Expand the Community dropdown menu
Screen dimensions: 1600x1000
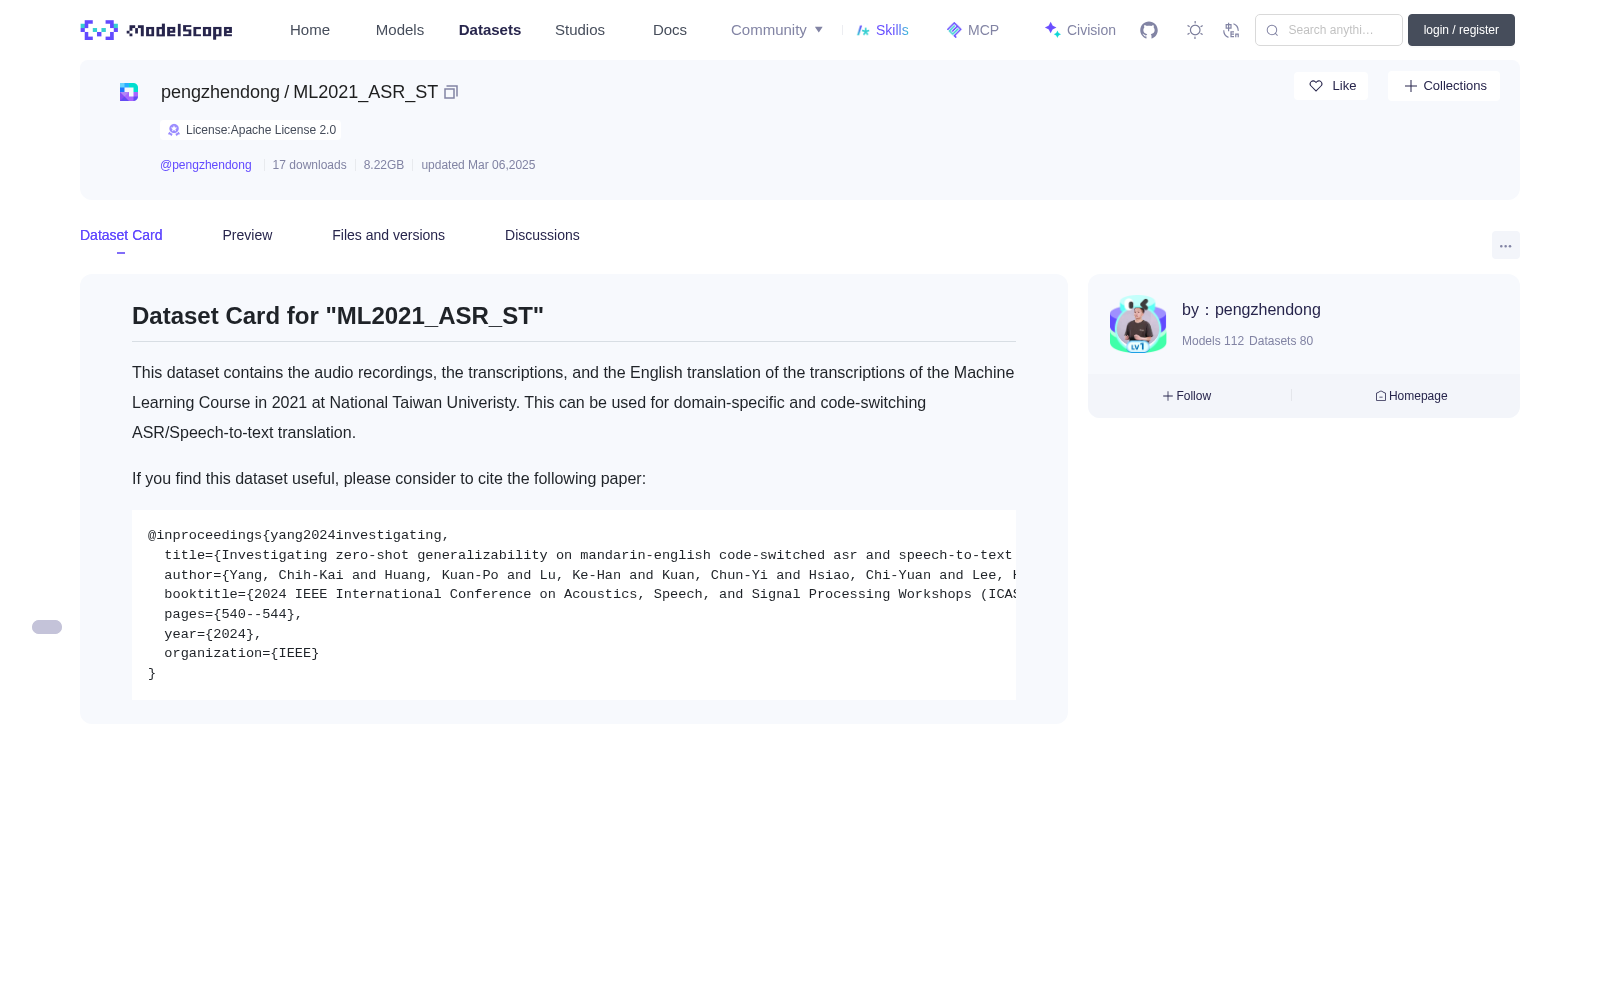(x=777, y=30)
